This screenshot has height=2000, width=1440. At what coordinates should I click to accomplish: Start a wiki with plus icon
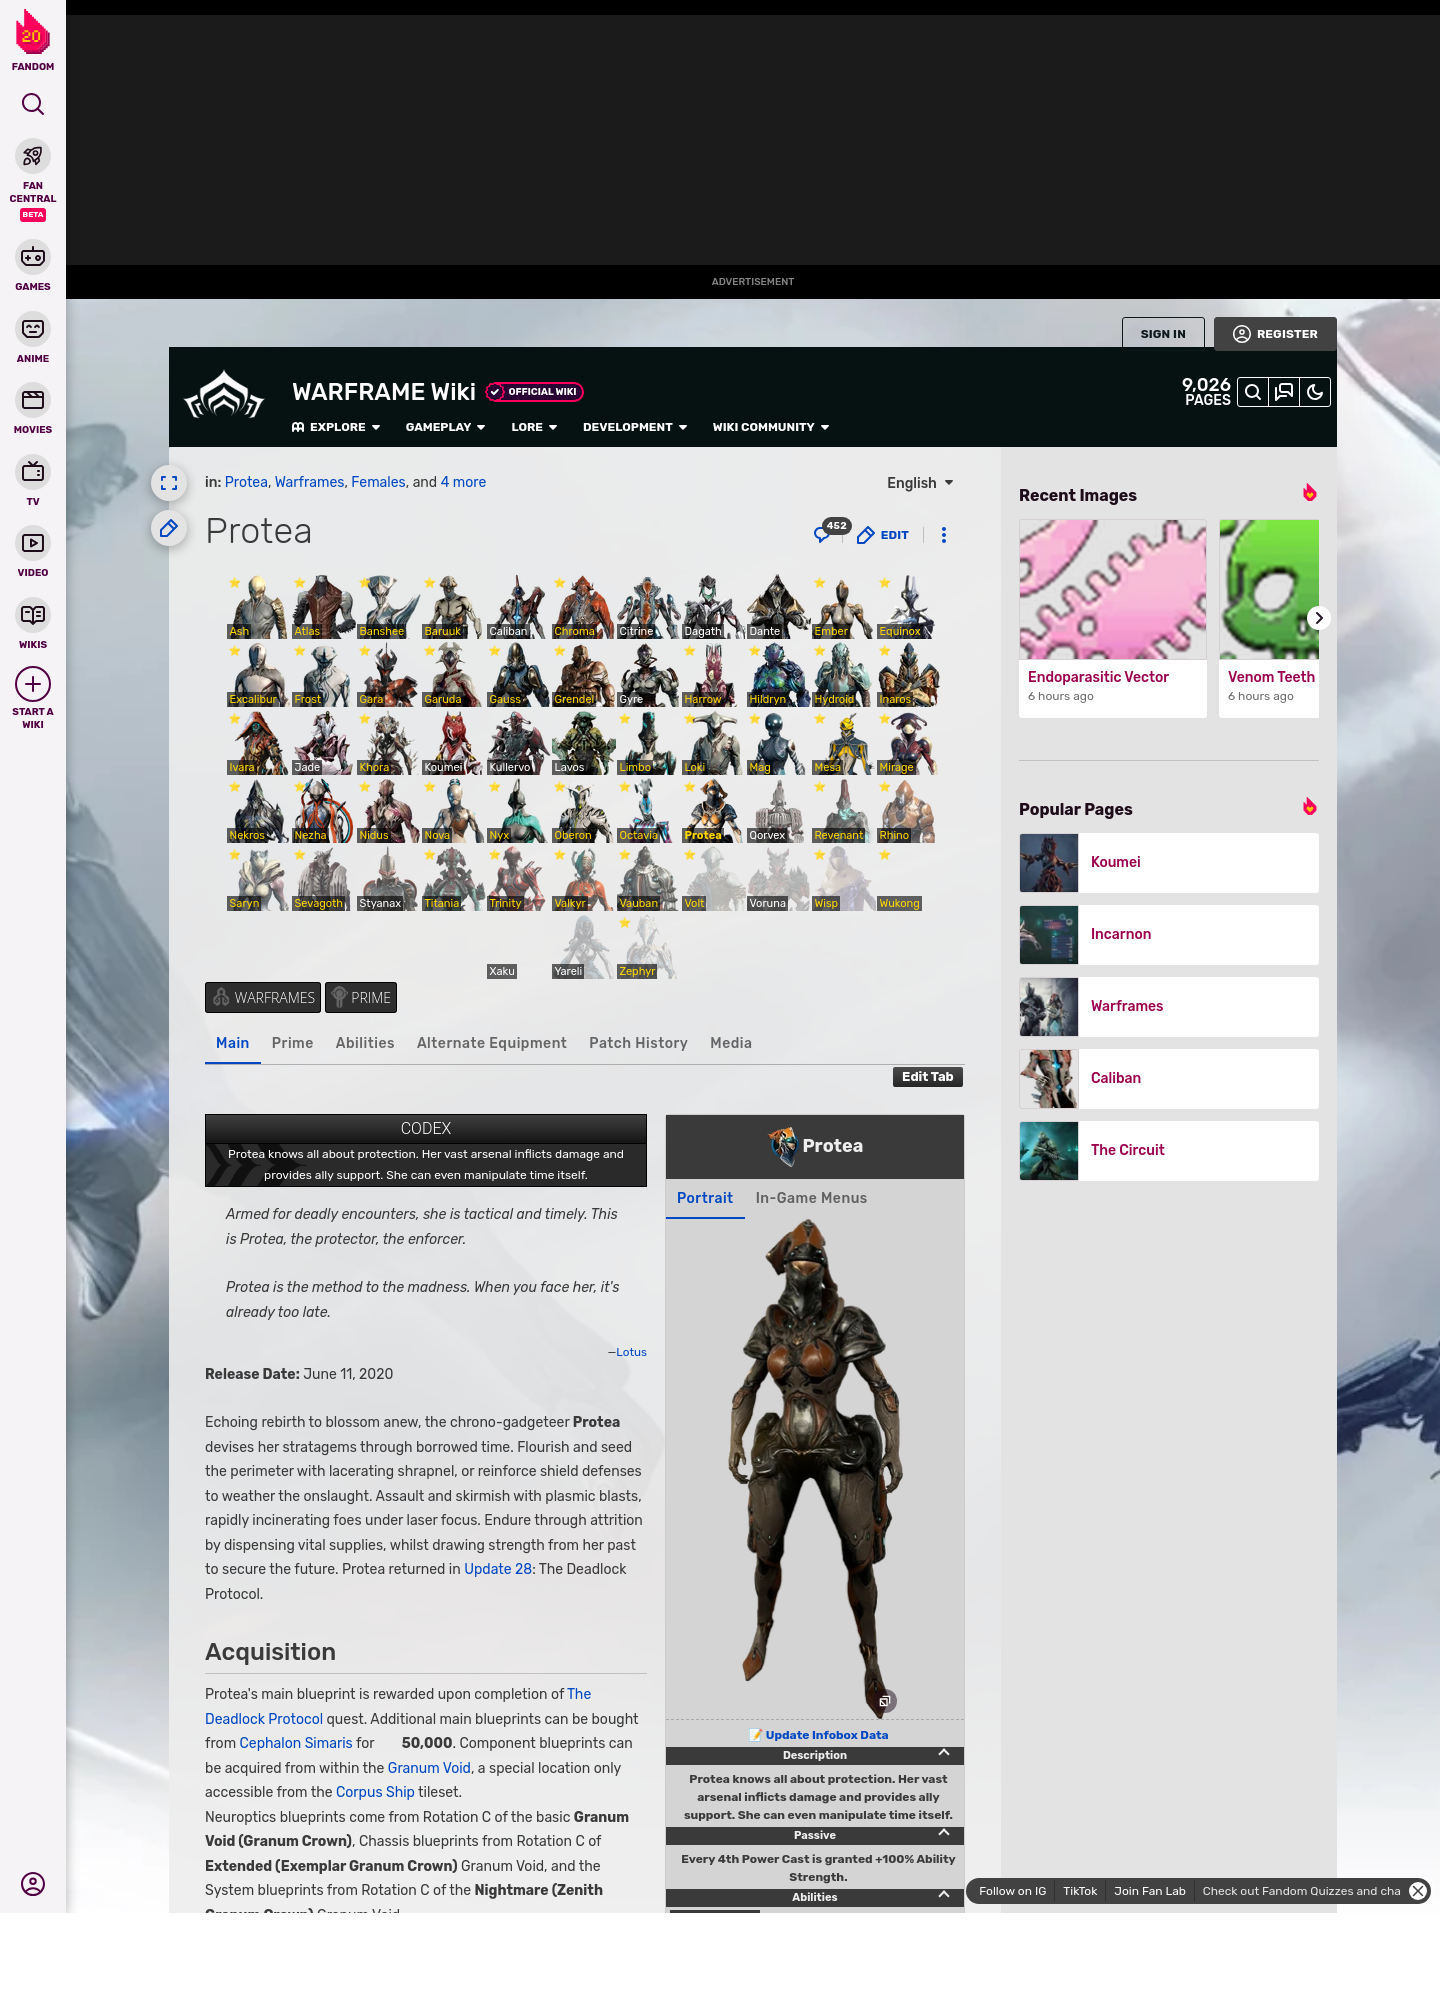(x=33, y=684)
